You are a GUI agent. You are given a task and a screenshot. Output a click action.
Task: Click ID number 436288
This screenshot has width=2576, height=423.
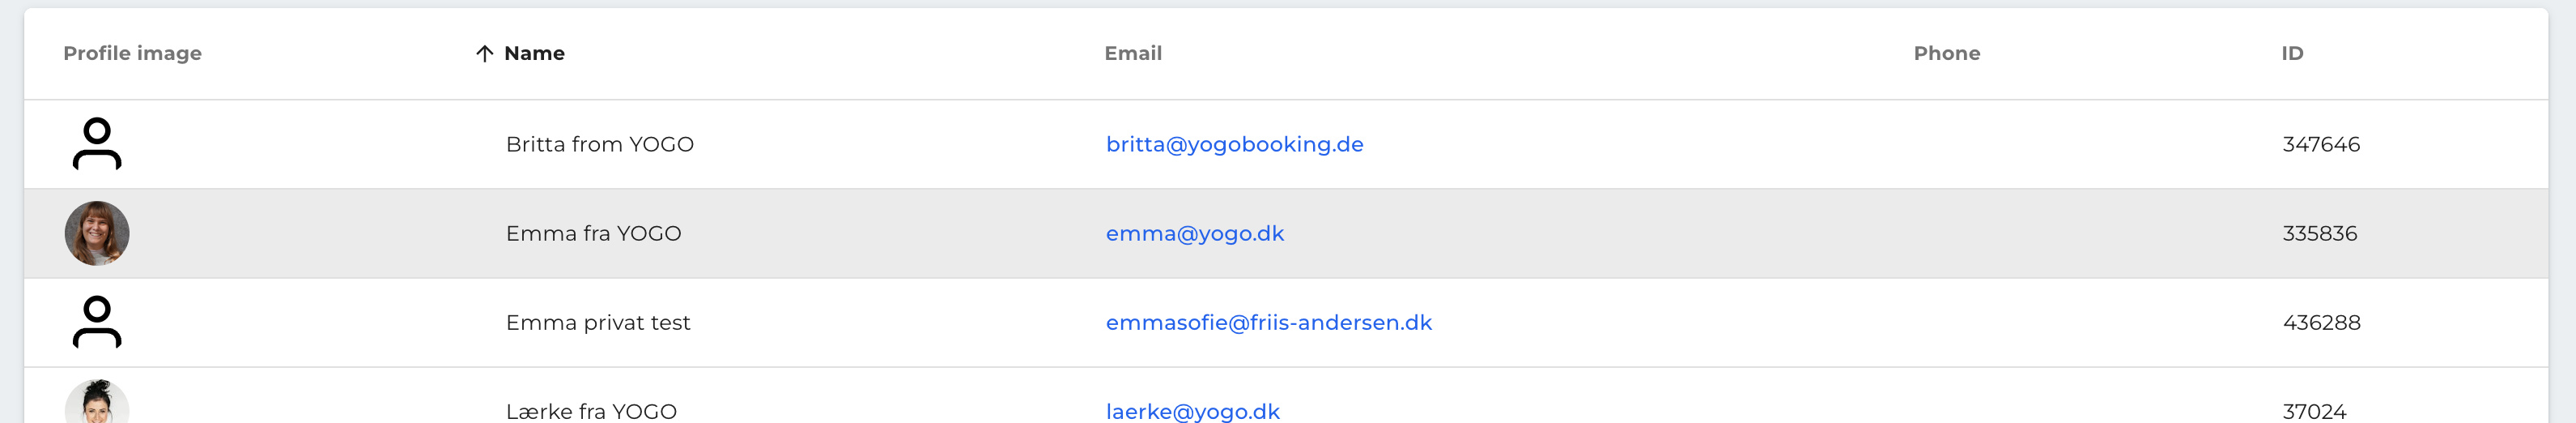coord(2321,322)
